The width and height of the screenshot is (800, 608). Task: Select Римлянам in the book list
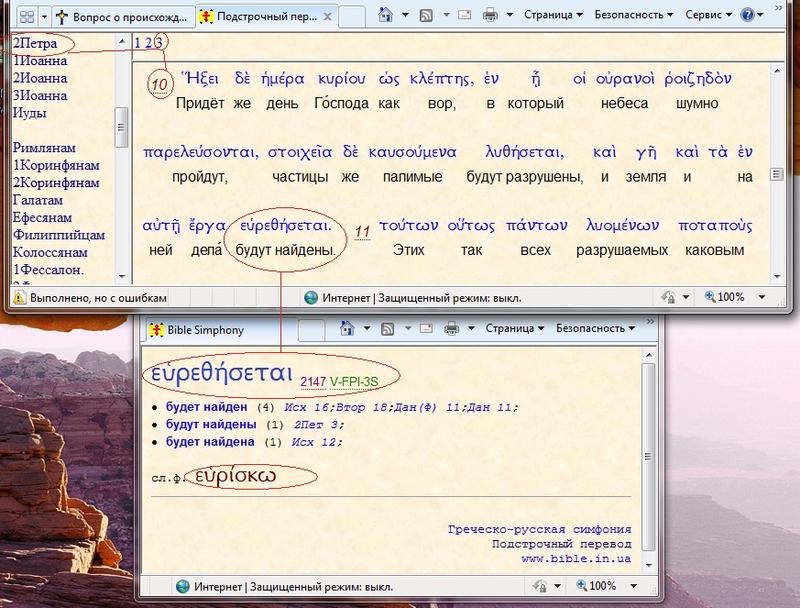coord(41,148)
